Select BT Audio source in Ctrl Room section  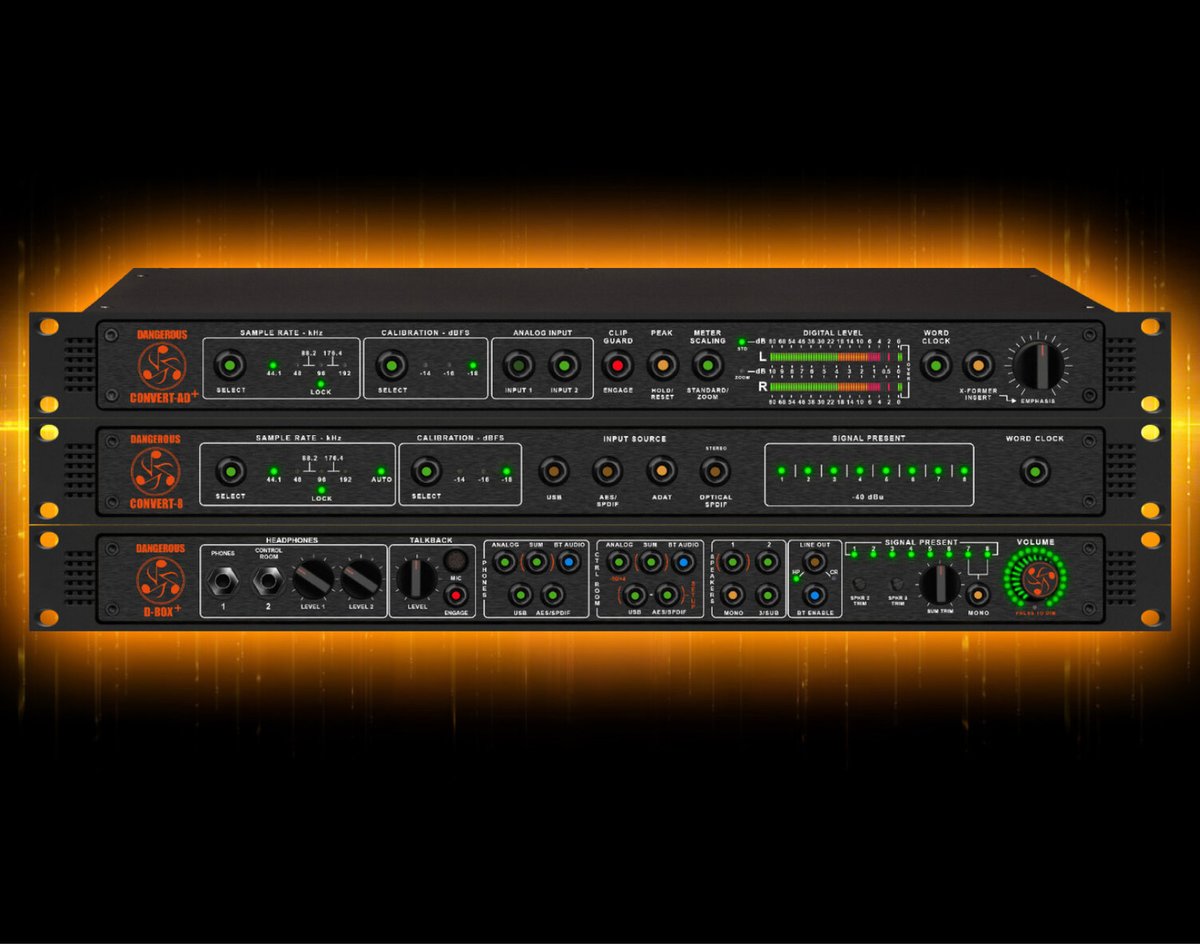pyautogui.click(x=683, y=562)
